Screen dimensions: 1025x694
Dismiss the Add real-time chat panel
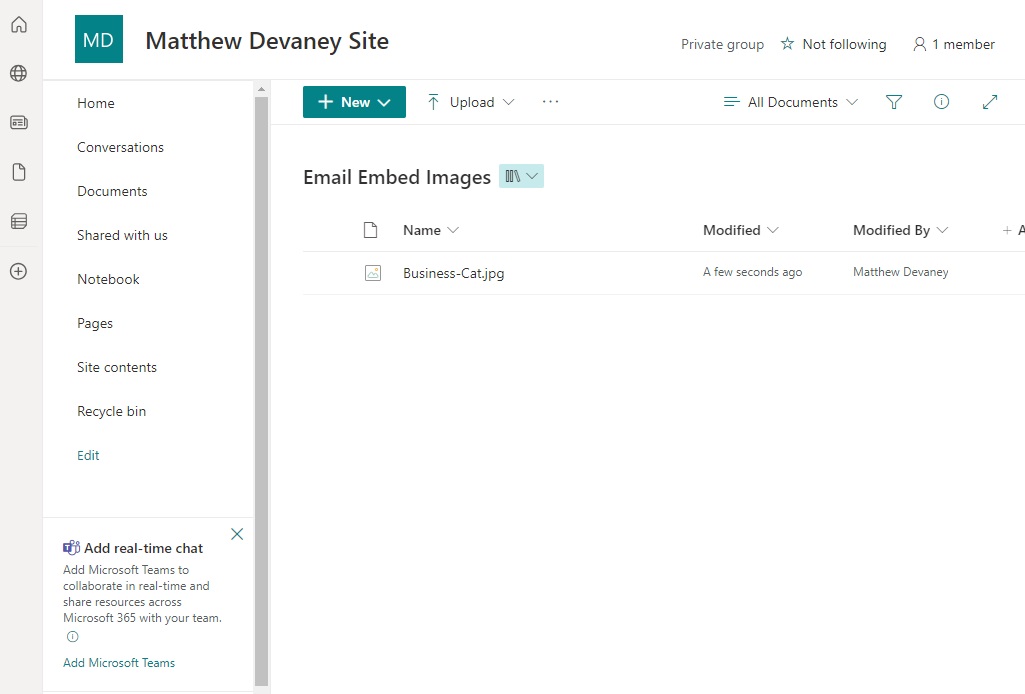click(x=237, y=534)
